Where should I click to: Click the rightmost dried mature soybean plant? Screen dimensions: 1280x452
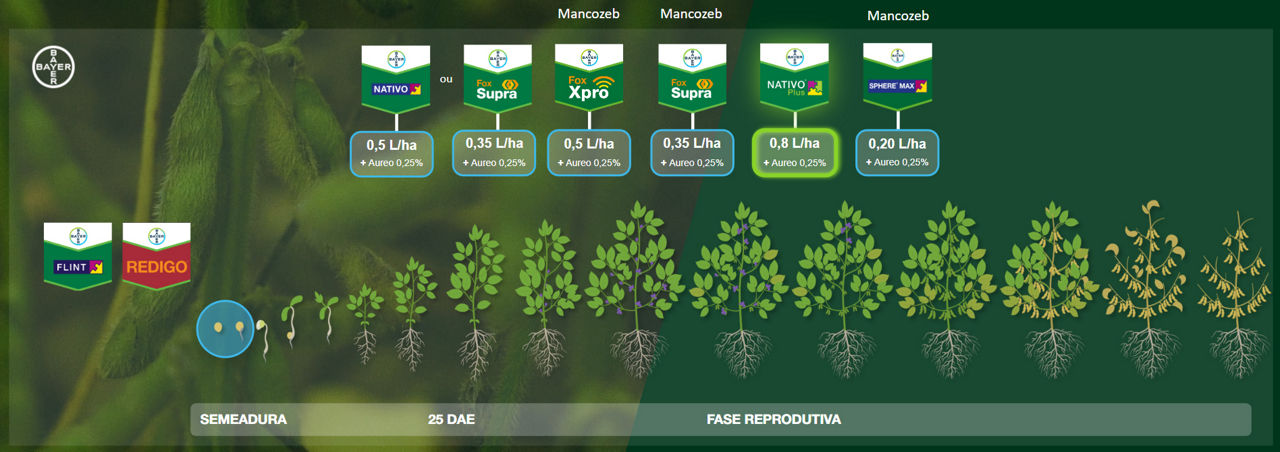click(1238, 294)
